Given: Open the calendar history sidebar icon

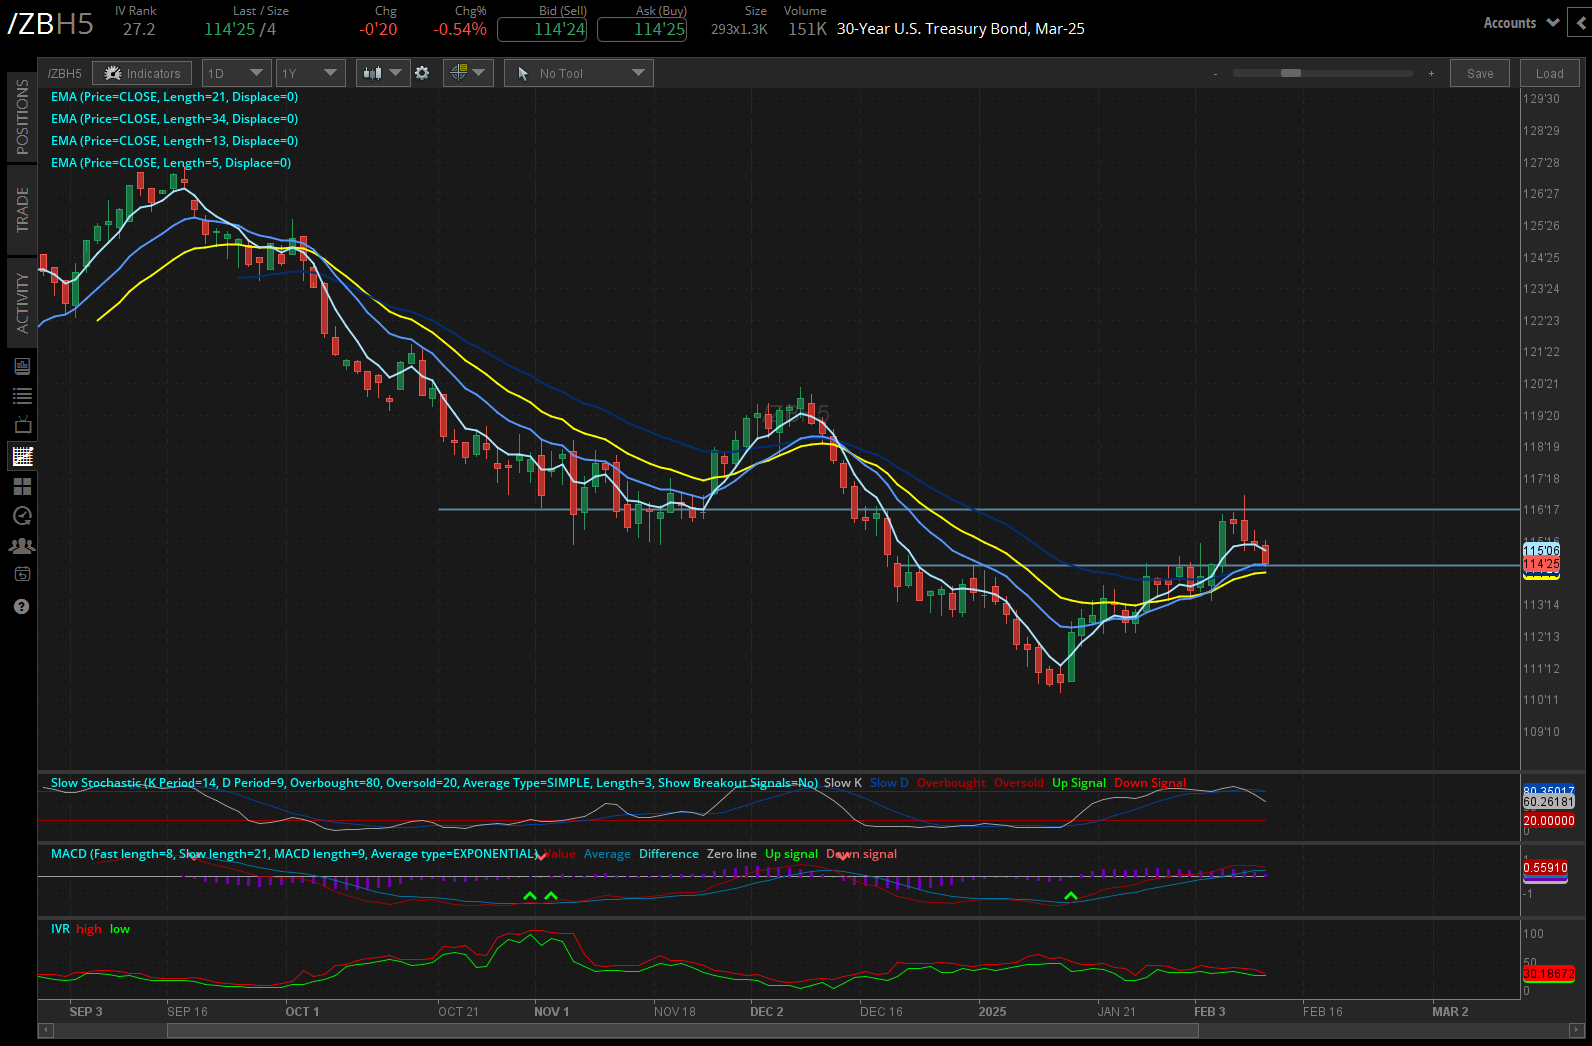Looking at the screenshot, I should [x=22, y=574].
